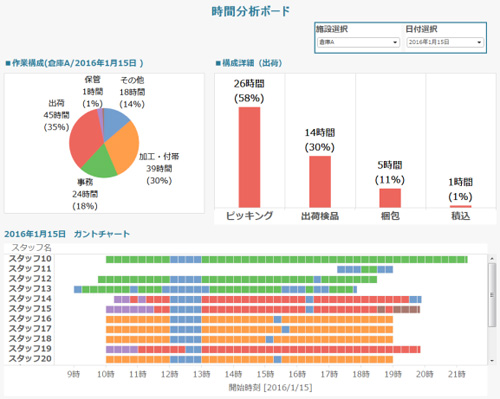Select the スタッフ20 row label
This screenshot has width=500, height=399.
(30, 359)
